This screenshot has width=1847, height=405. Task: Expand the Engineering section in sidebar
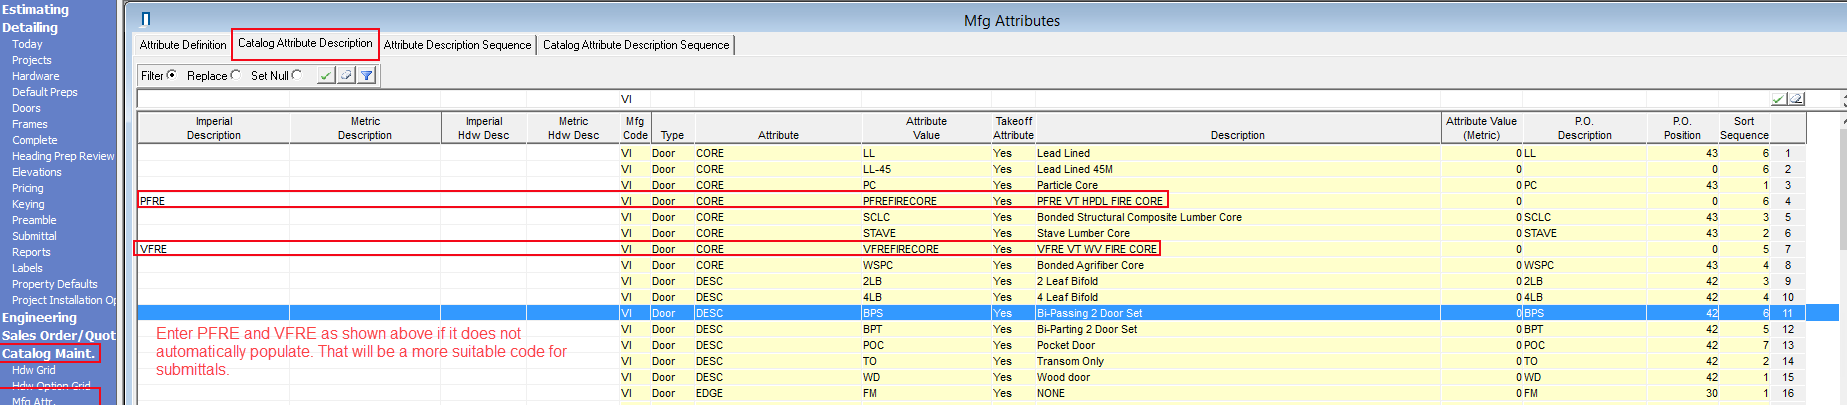coord(39,317)
